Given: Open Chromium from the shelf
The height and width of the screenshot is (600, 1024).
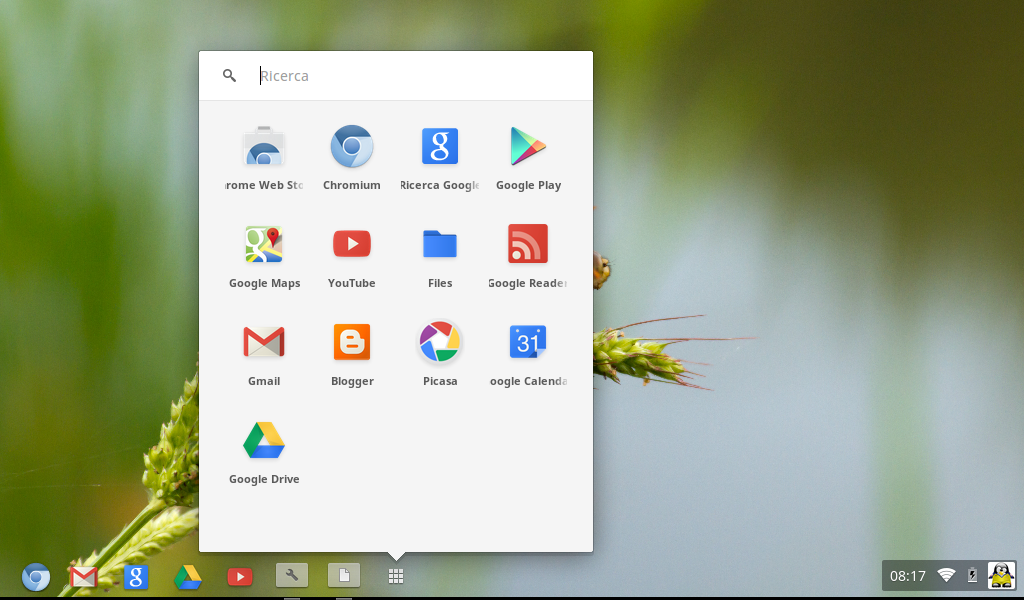Looking at the screenshot, I should [35, 576].
